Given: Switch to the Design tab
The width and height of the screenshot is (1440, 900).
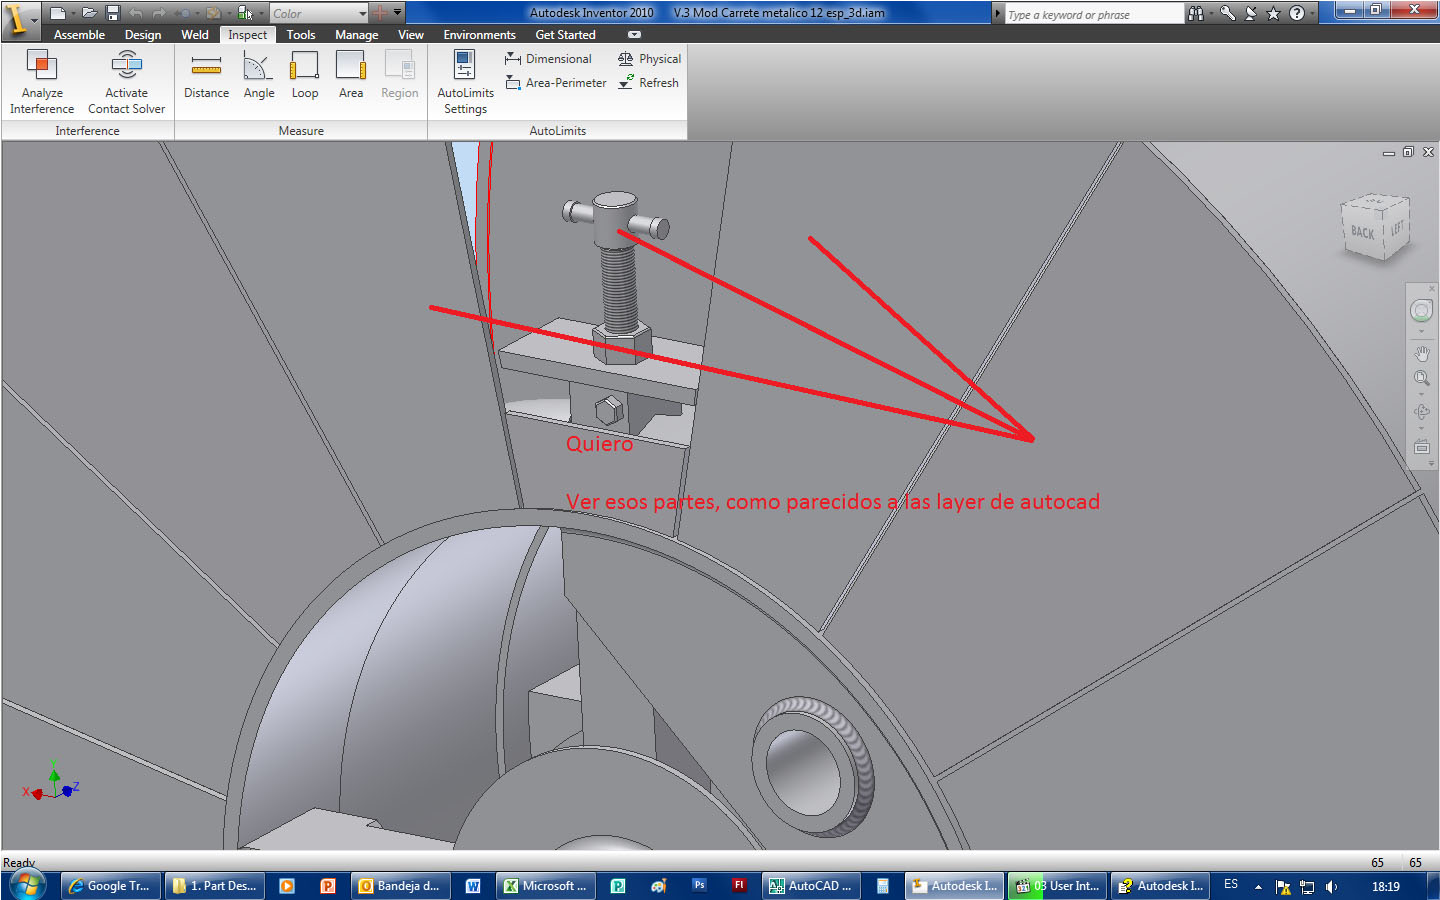Looking at the screenshot, I should click(143, 35).
